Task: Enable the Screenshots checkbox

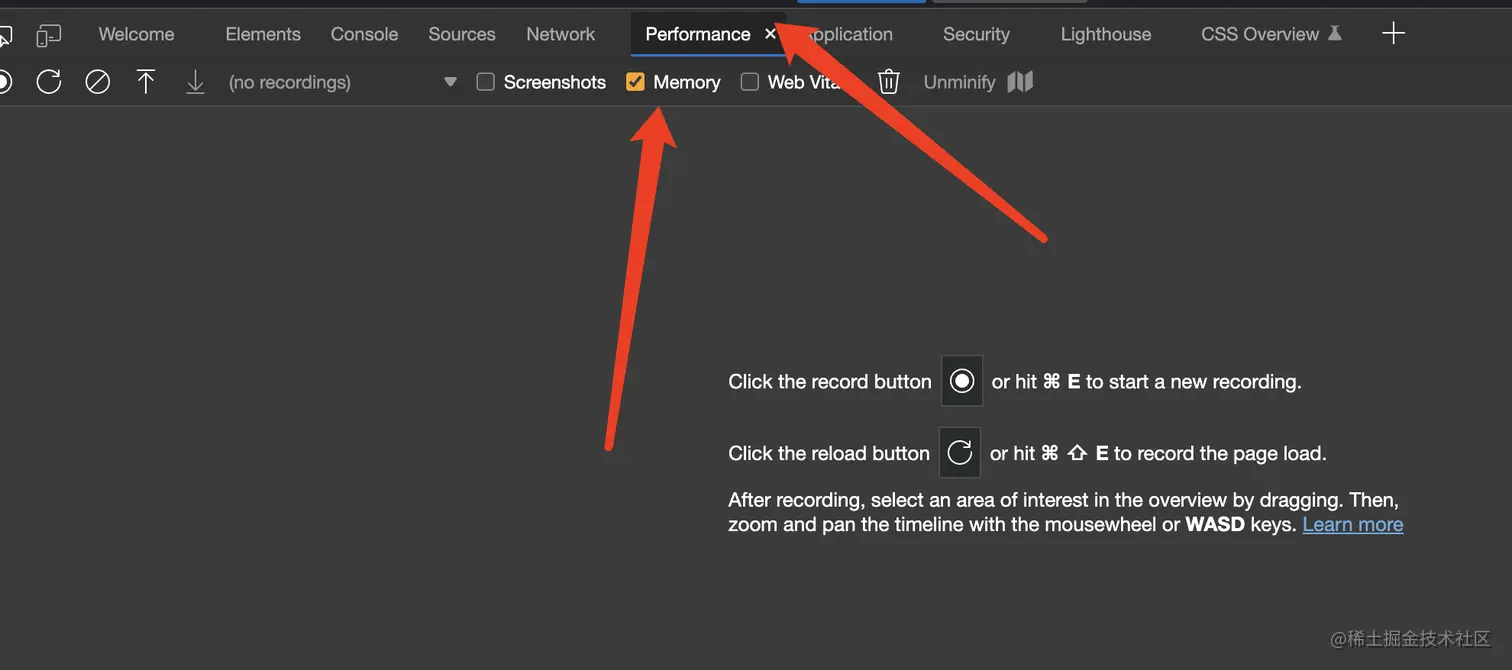Action: (x=486, y=82)
